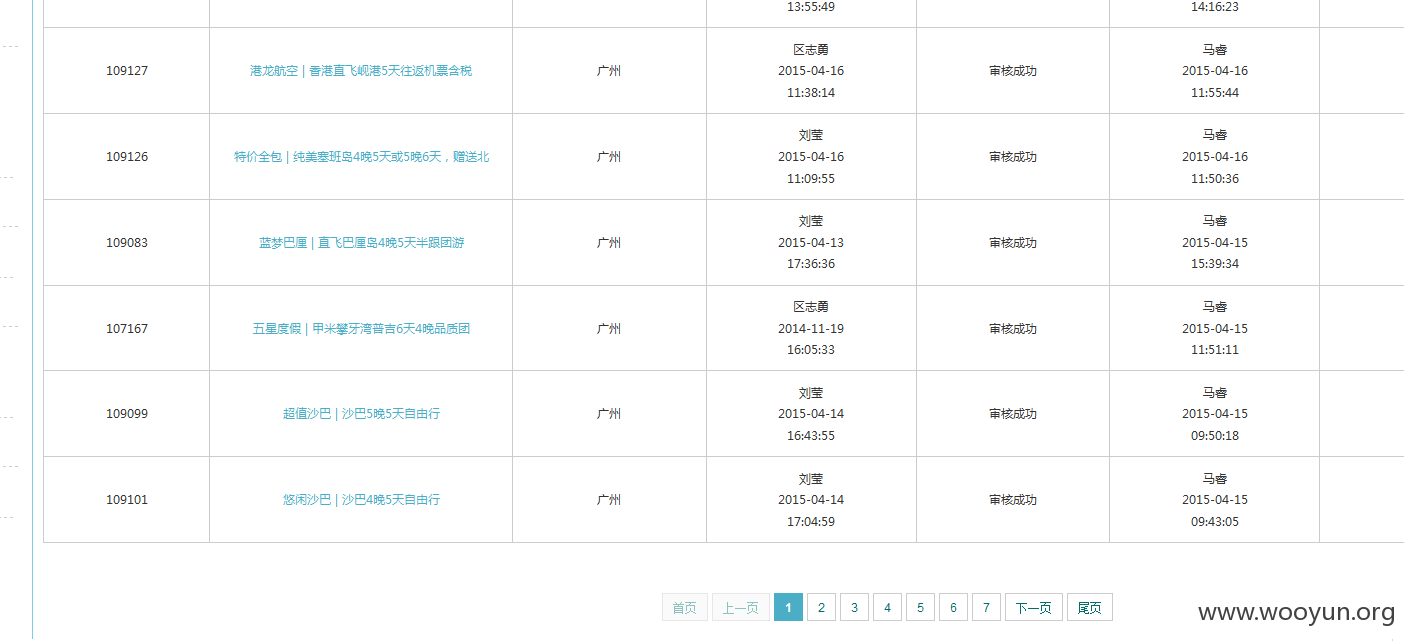1404x641 pixels.
Task: Go to pagination page 3
Action: point(854,607)
